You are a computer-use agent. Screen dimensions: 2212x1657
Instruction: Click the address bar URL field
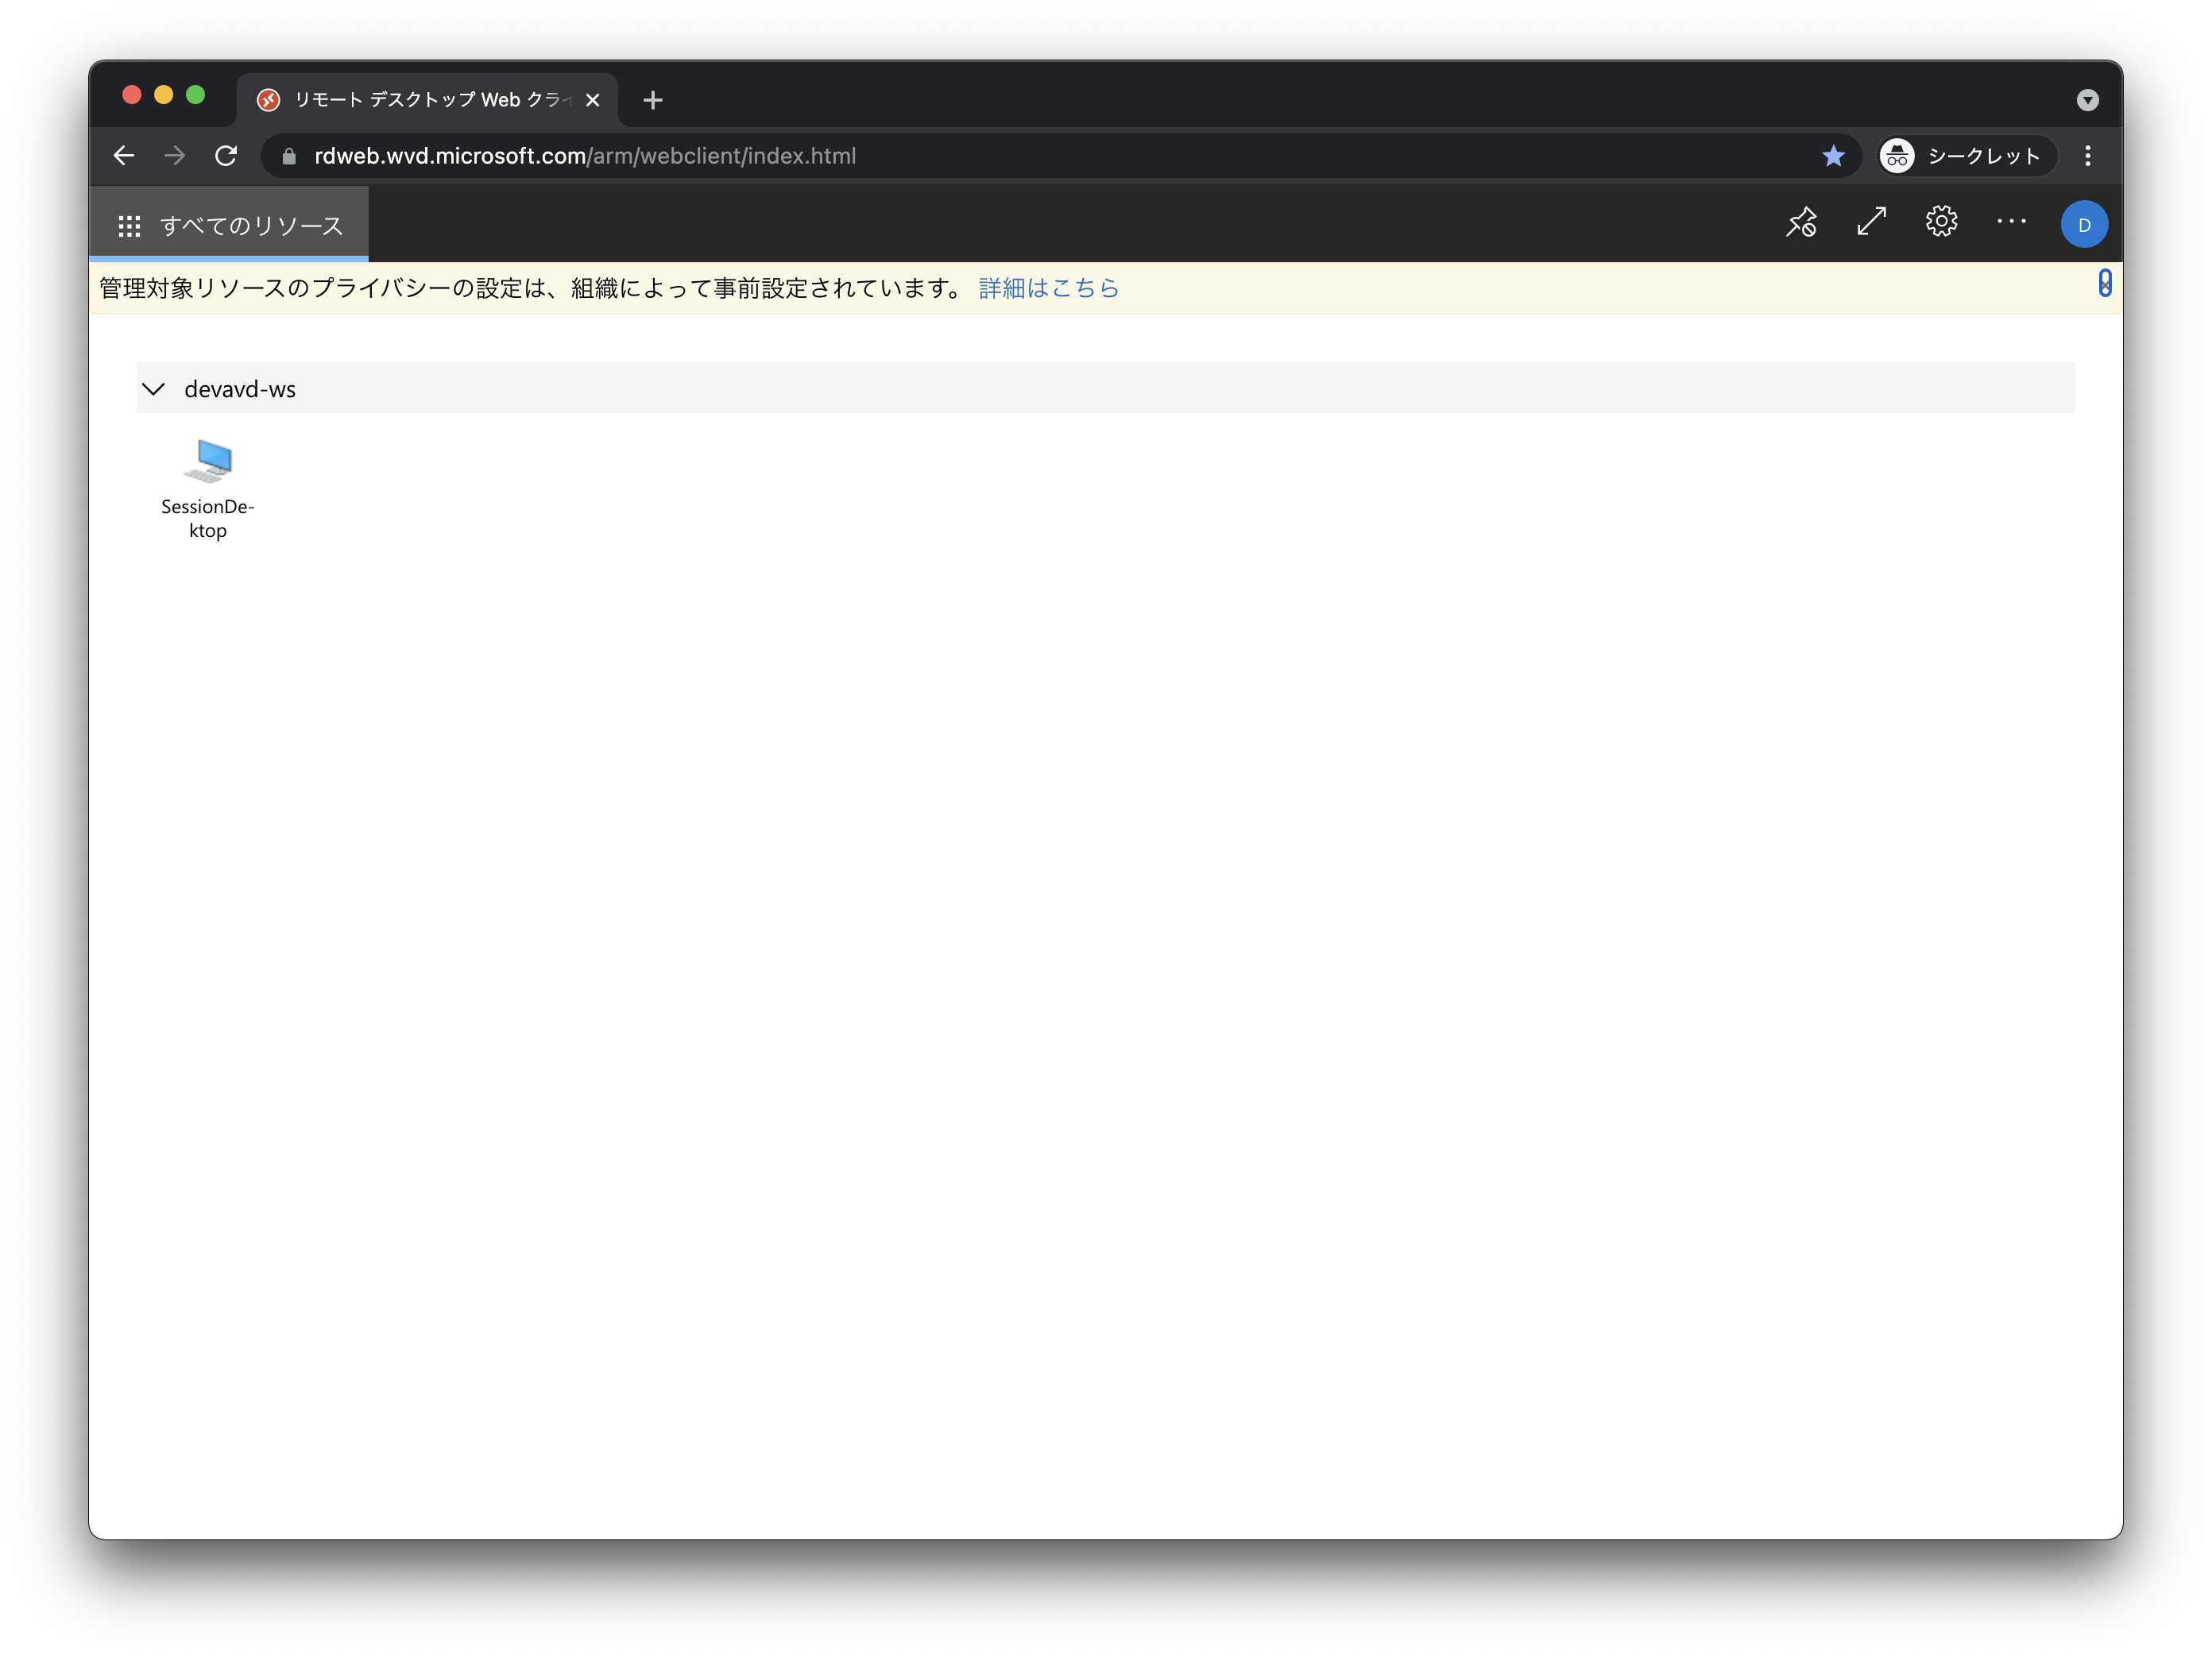(900, 156)
